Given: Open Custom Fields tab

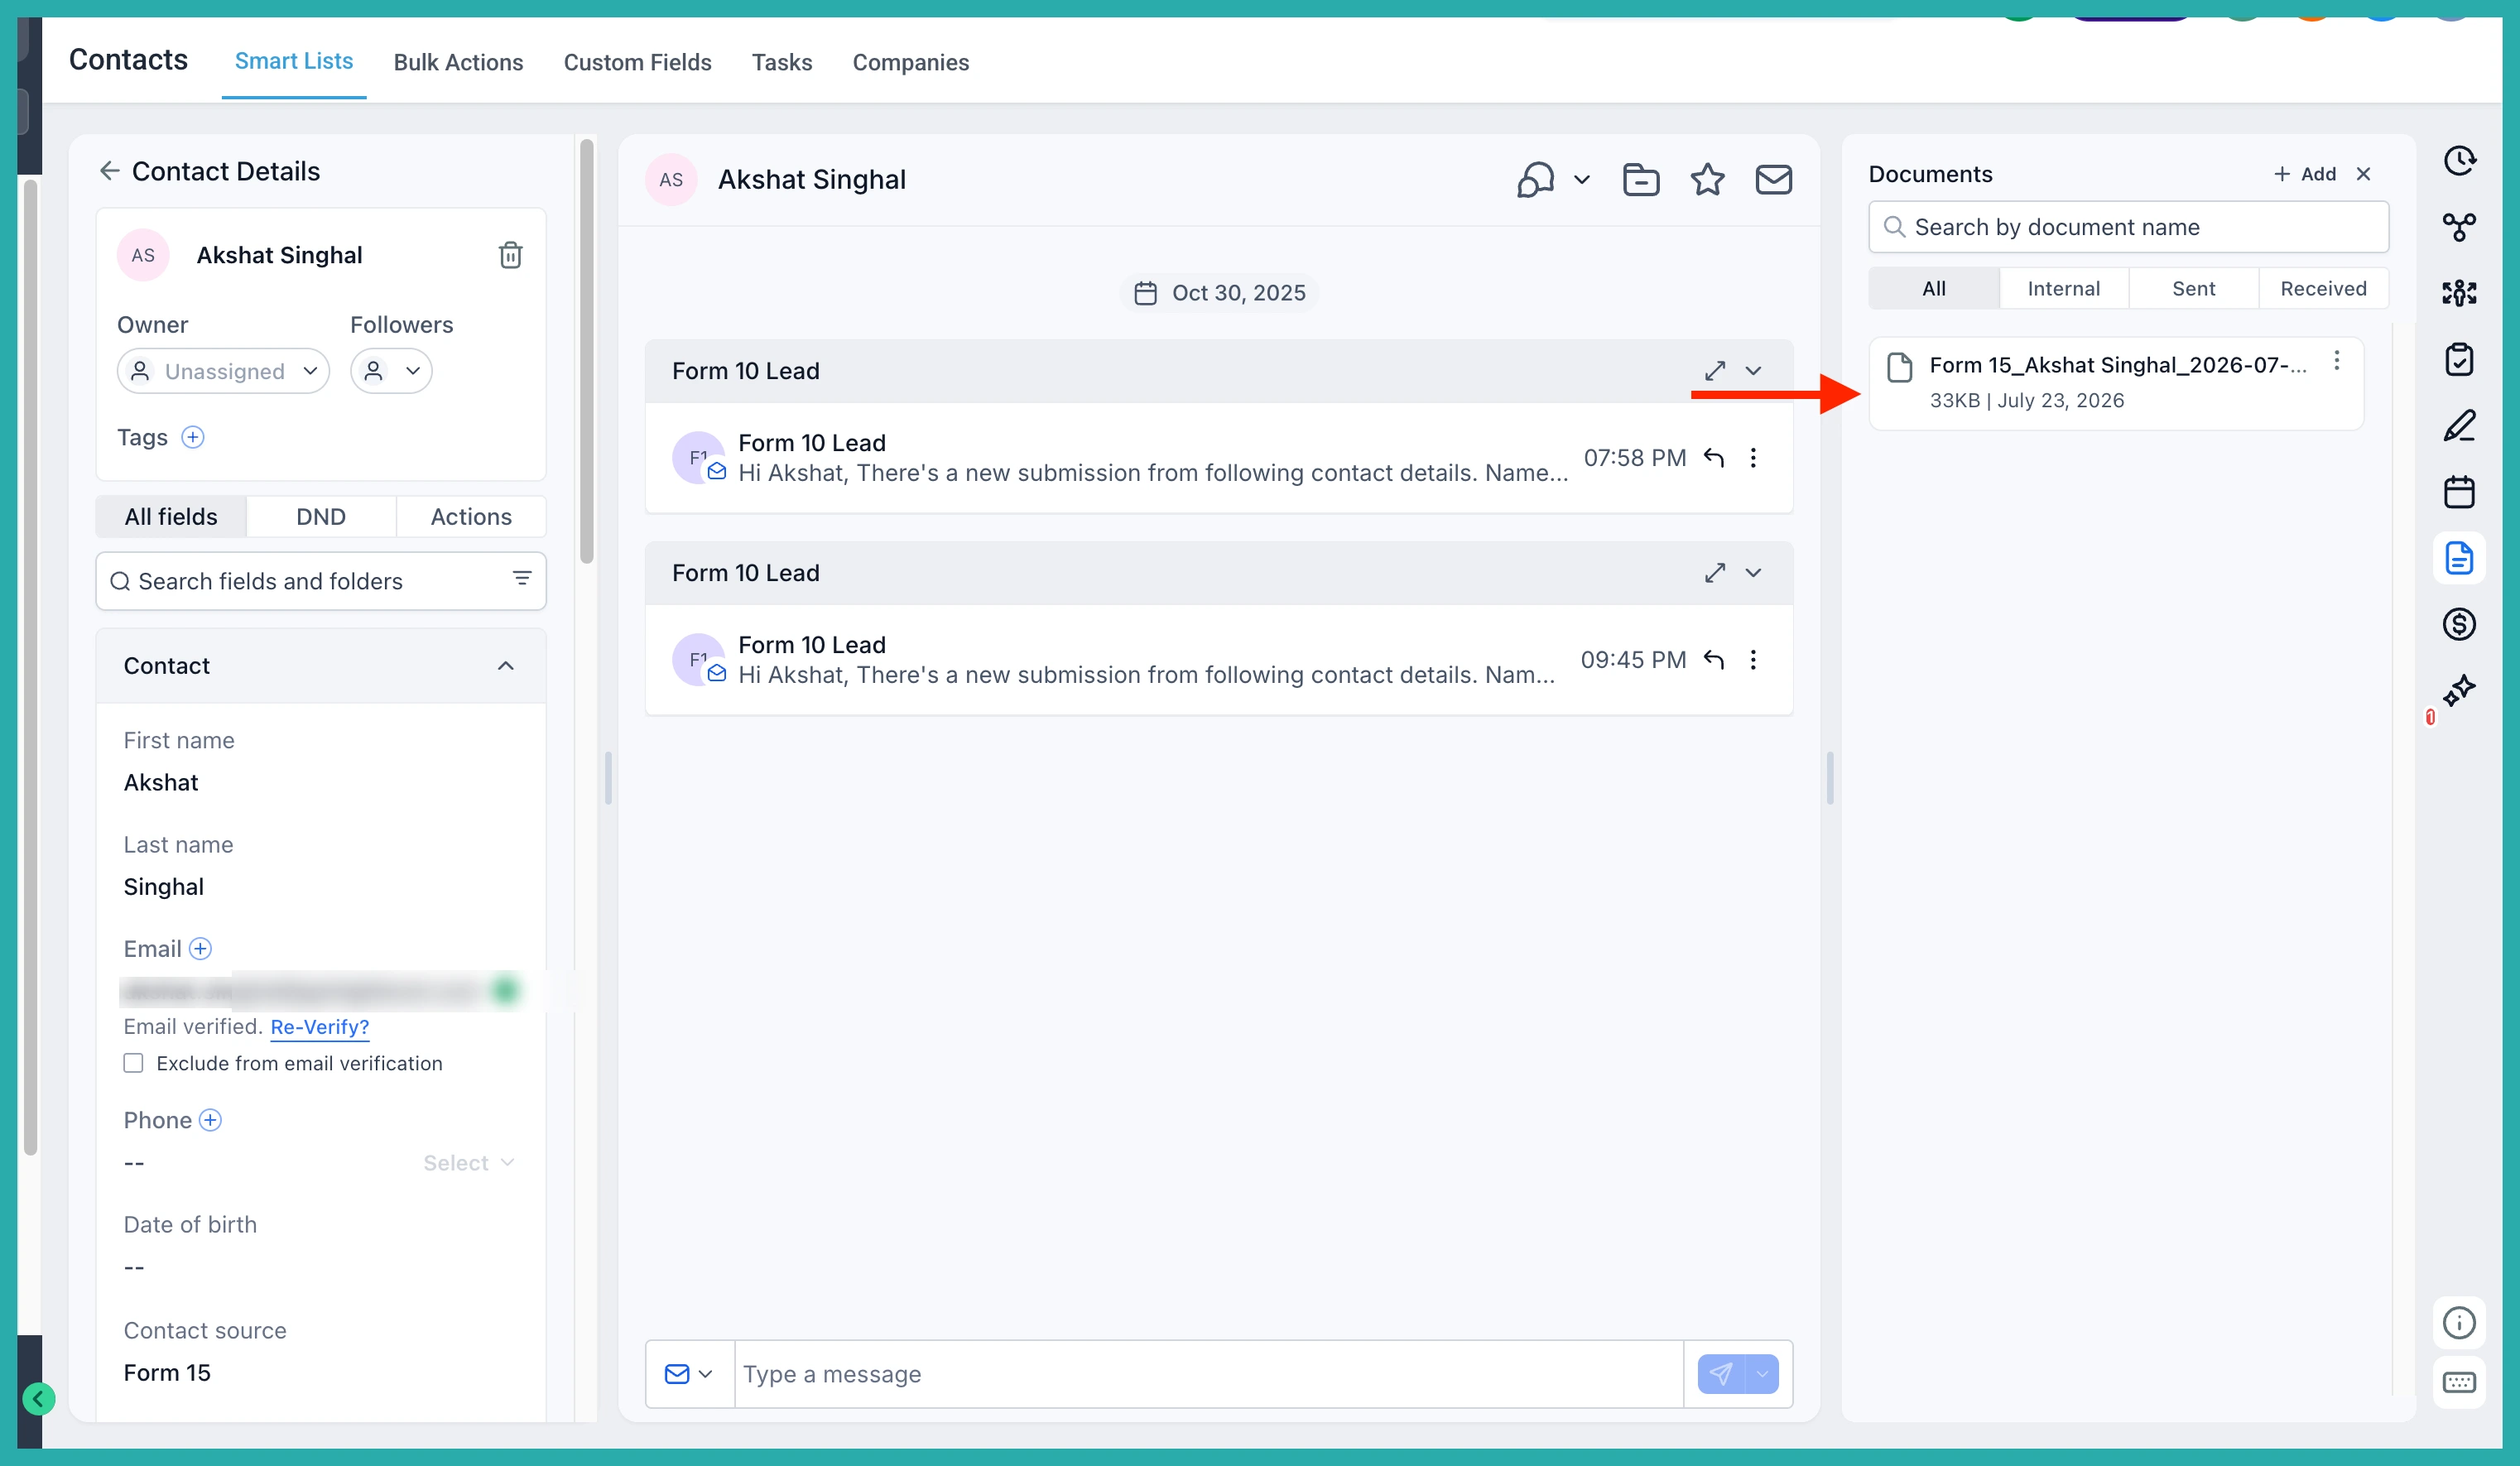Looking at the screenshot, I should pos(637,62).
